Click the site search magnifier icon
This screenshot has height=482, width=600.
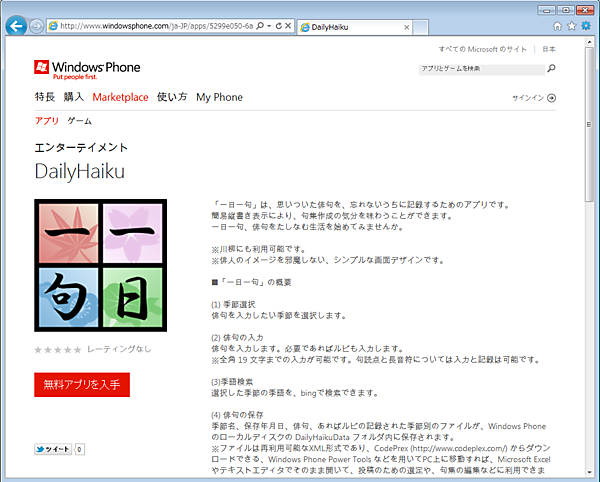551,68
